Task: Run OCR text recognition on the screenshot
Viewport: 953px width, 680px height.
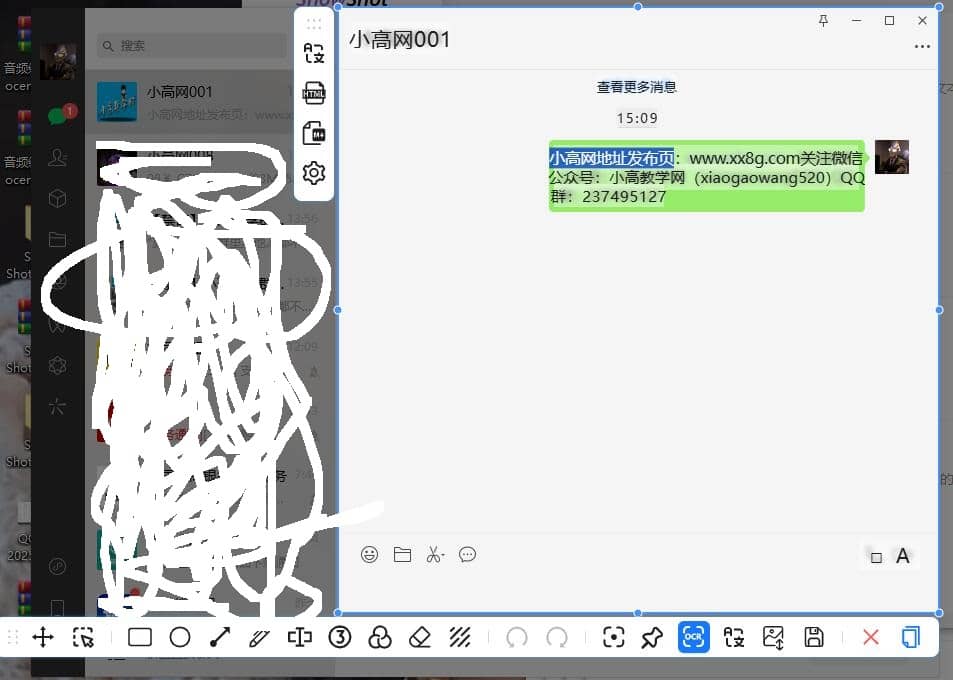Action: (694, 637)
